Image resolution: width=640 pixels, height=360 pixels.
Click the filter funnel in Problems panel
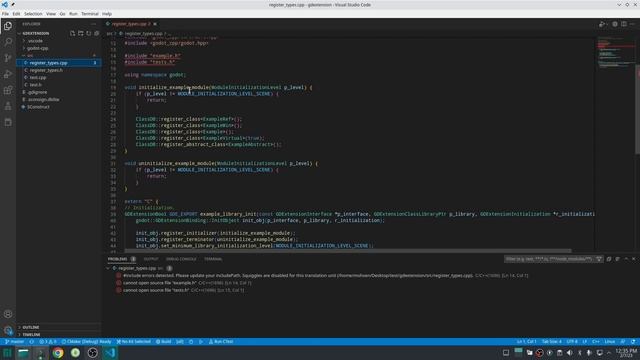599,259
